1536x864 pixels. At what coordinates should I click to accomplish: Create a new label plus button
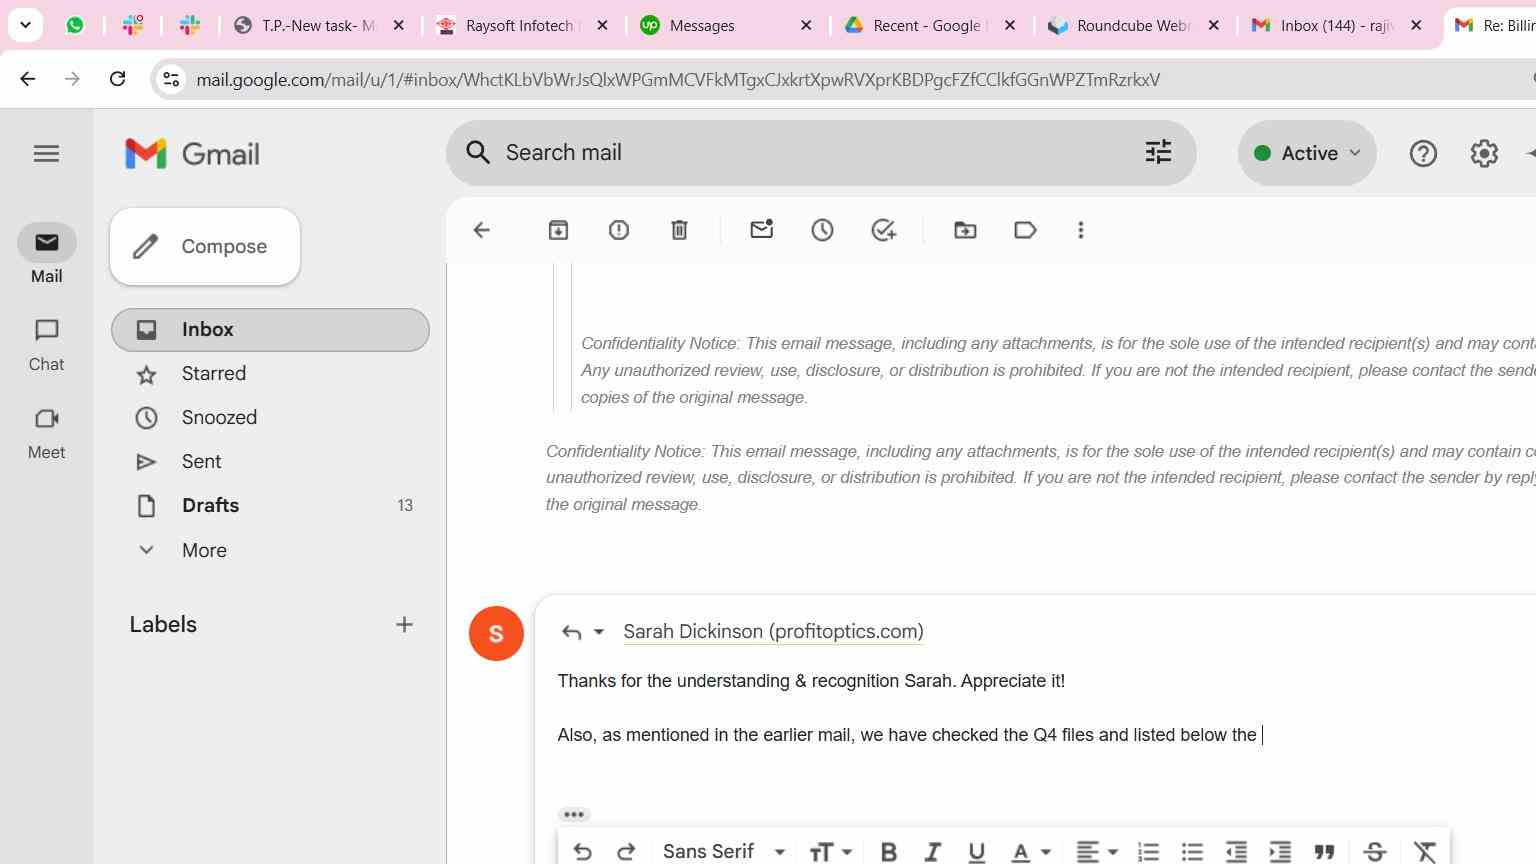point(404,625)
